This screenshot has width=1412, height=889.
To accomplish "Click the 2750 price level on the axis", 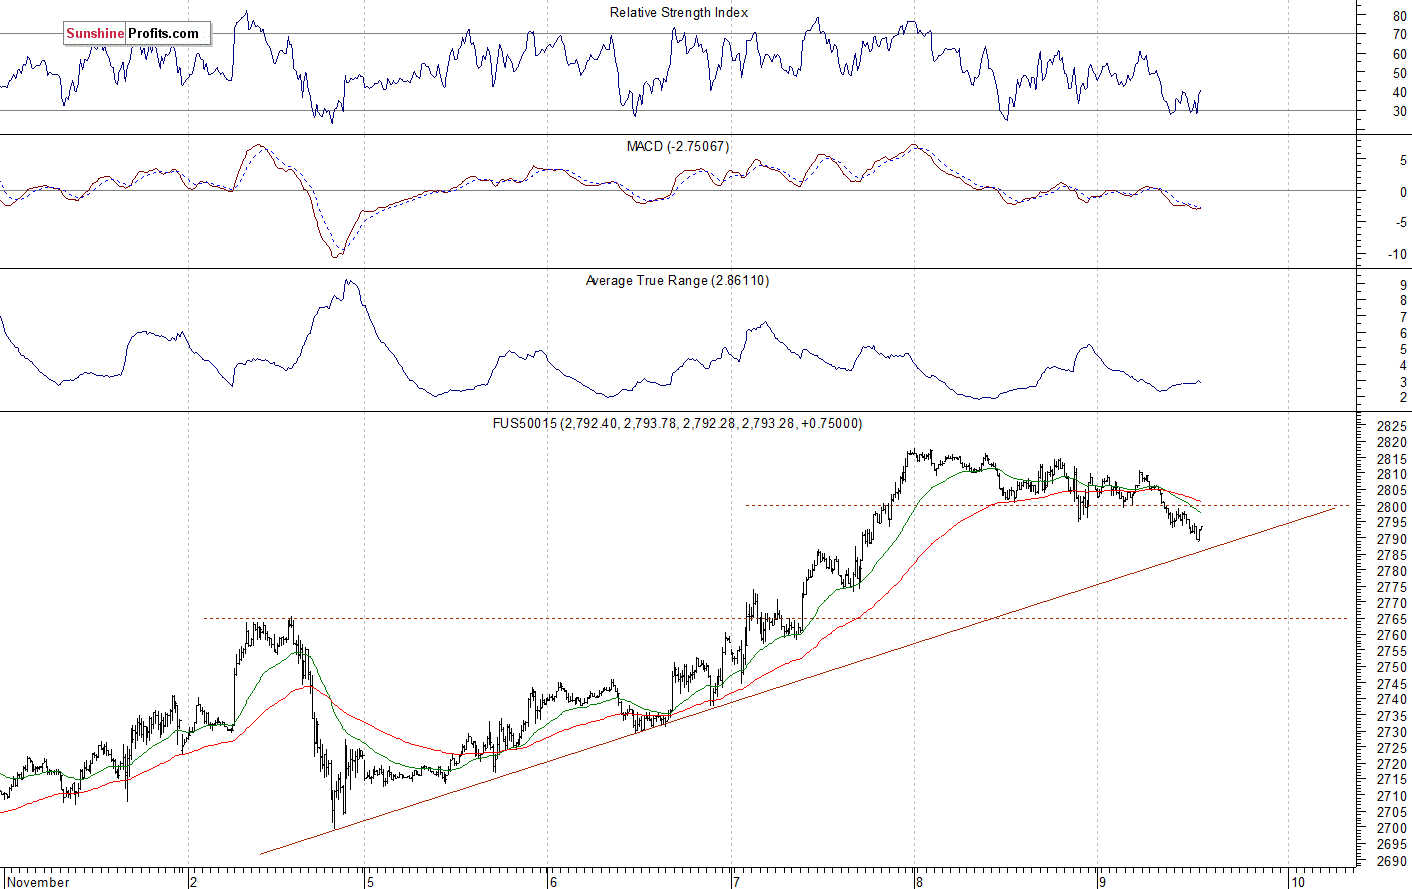I will (x=1392, y=667).
